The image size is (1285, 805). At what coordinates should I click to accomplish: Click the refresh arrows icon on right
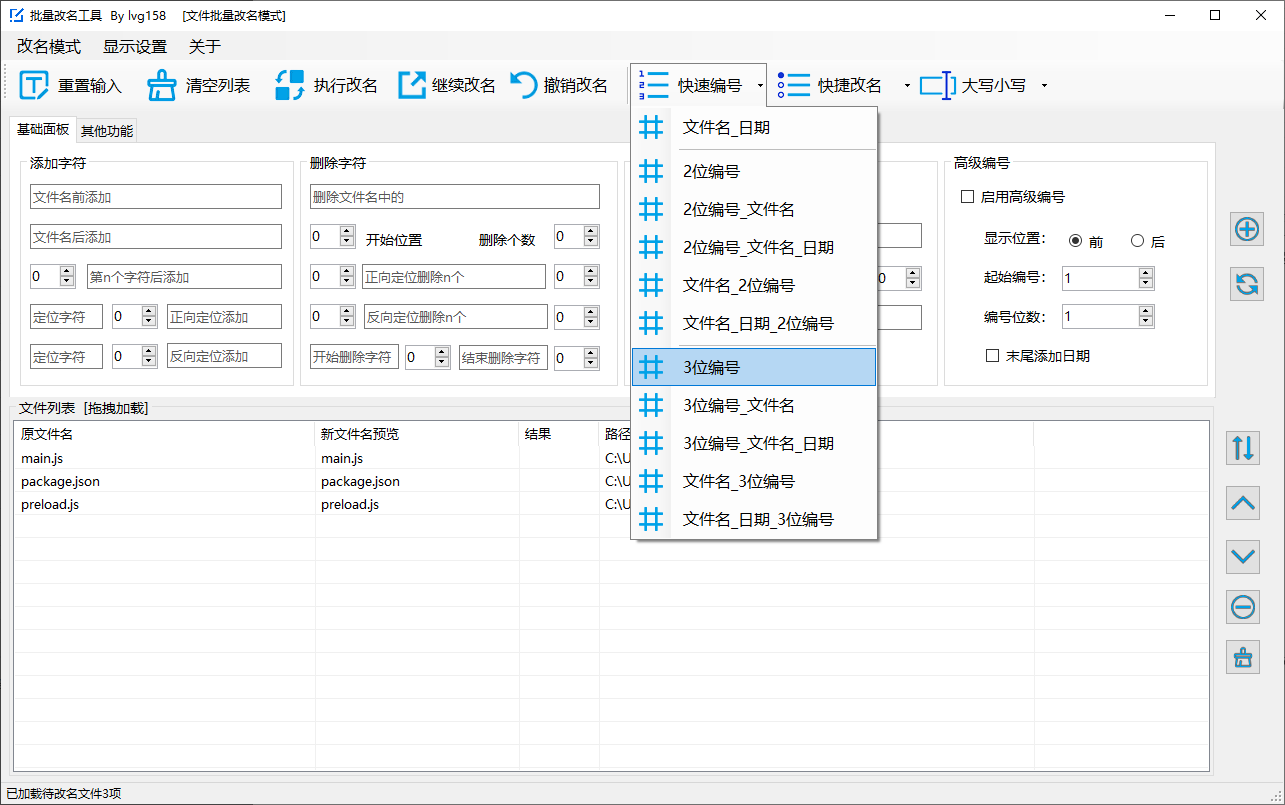click(1246, 284)
